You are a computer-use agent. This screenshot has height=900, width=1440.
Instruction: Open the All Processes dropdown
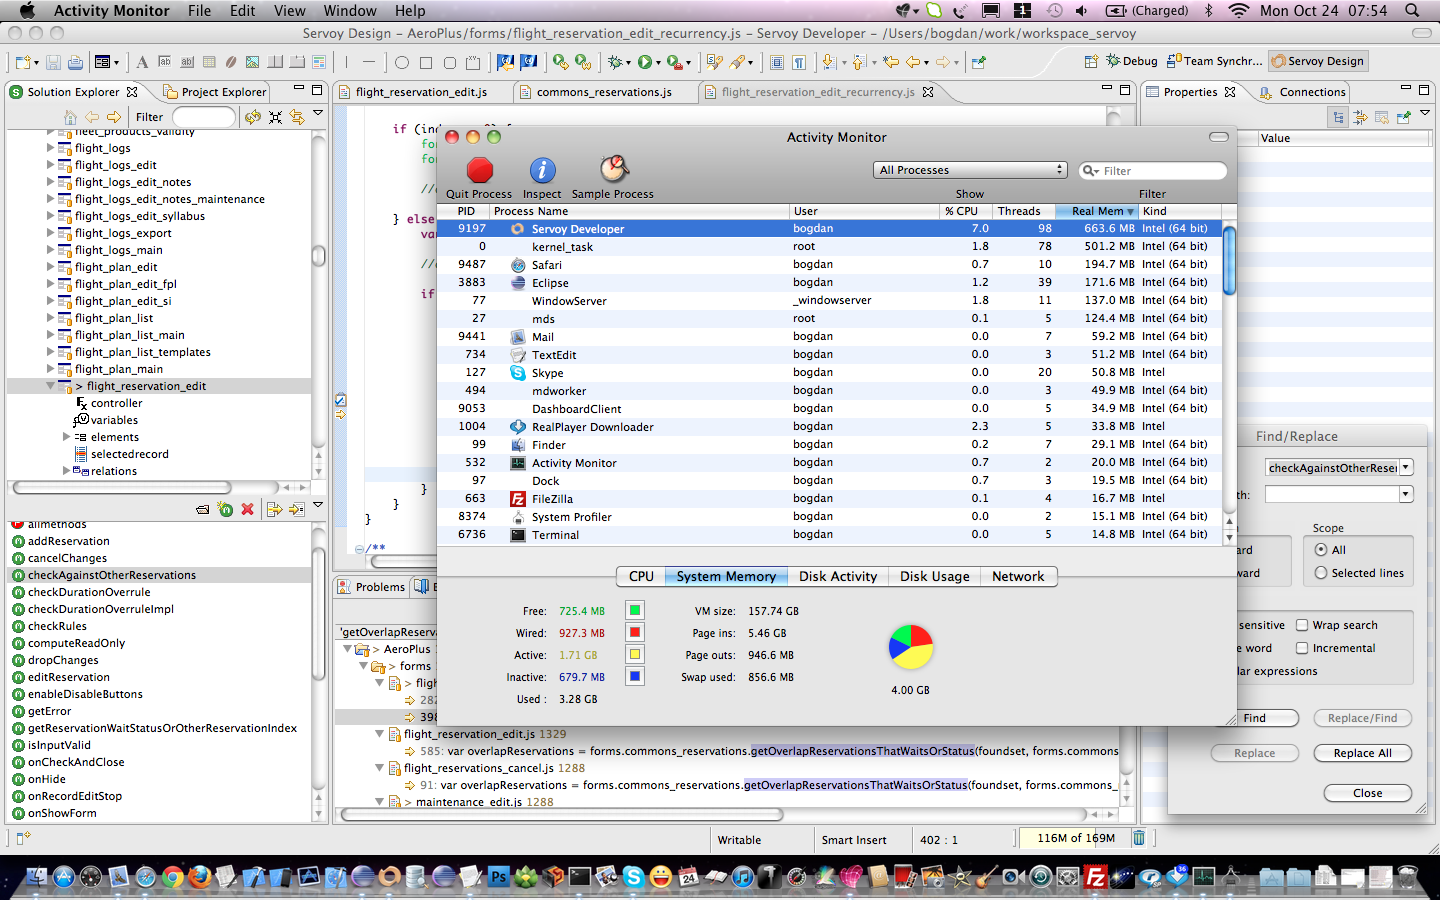click(x=970, y=170)
